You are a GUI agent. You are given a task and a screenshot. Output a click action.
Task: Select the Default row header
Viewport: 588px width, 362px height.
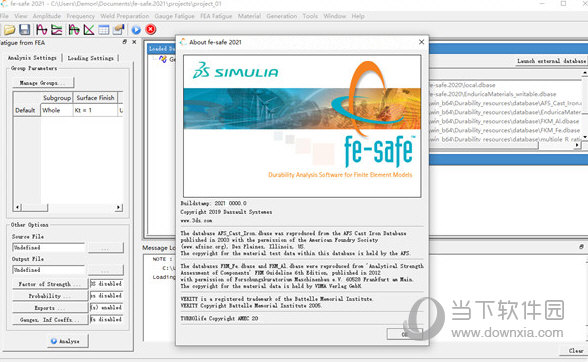tap(25, 110)
